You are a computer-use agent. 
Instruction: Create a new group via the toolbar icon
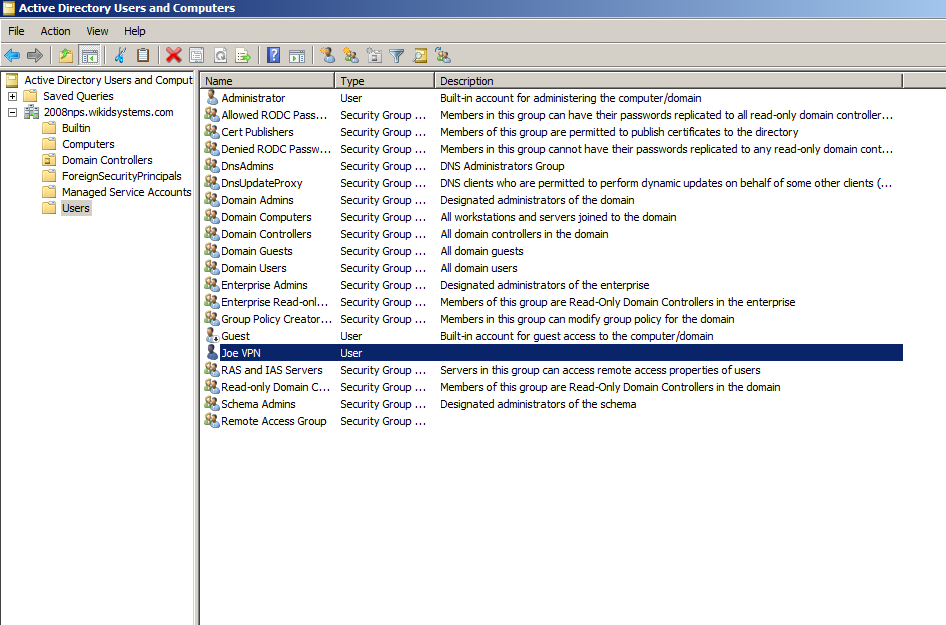point(353,55)
